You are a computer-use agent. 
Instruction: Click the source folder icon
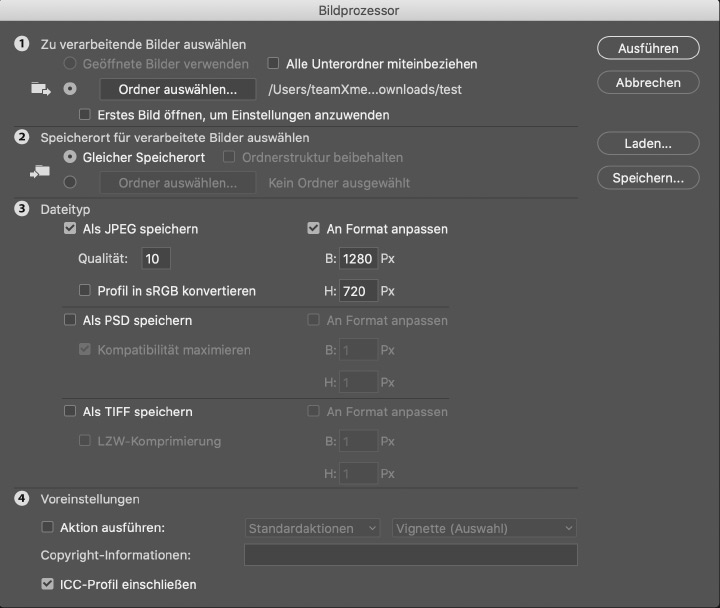(x=41, y=89)
